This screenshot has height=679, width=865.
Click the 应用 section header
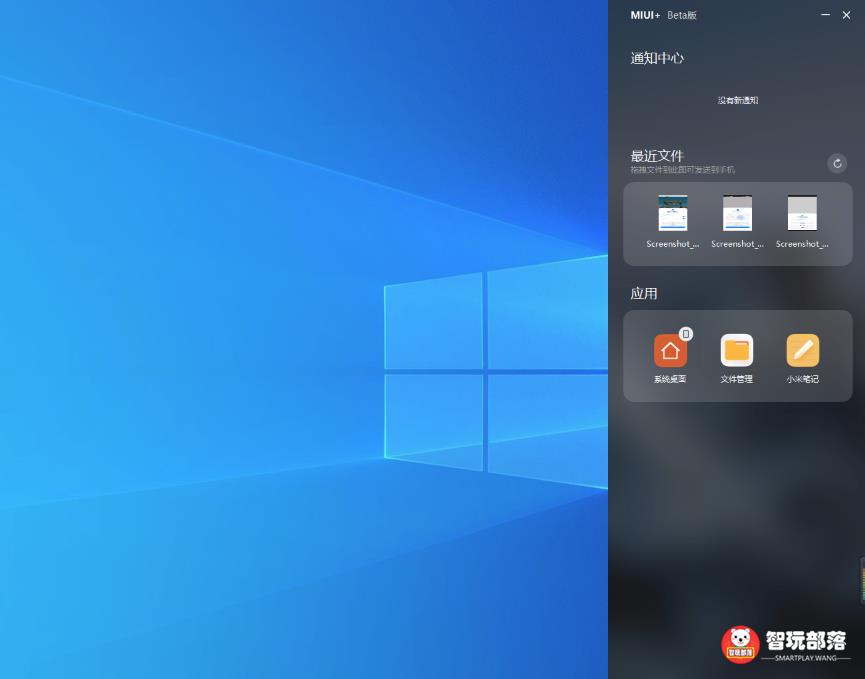(x=644, y=293)
